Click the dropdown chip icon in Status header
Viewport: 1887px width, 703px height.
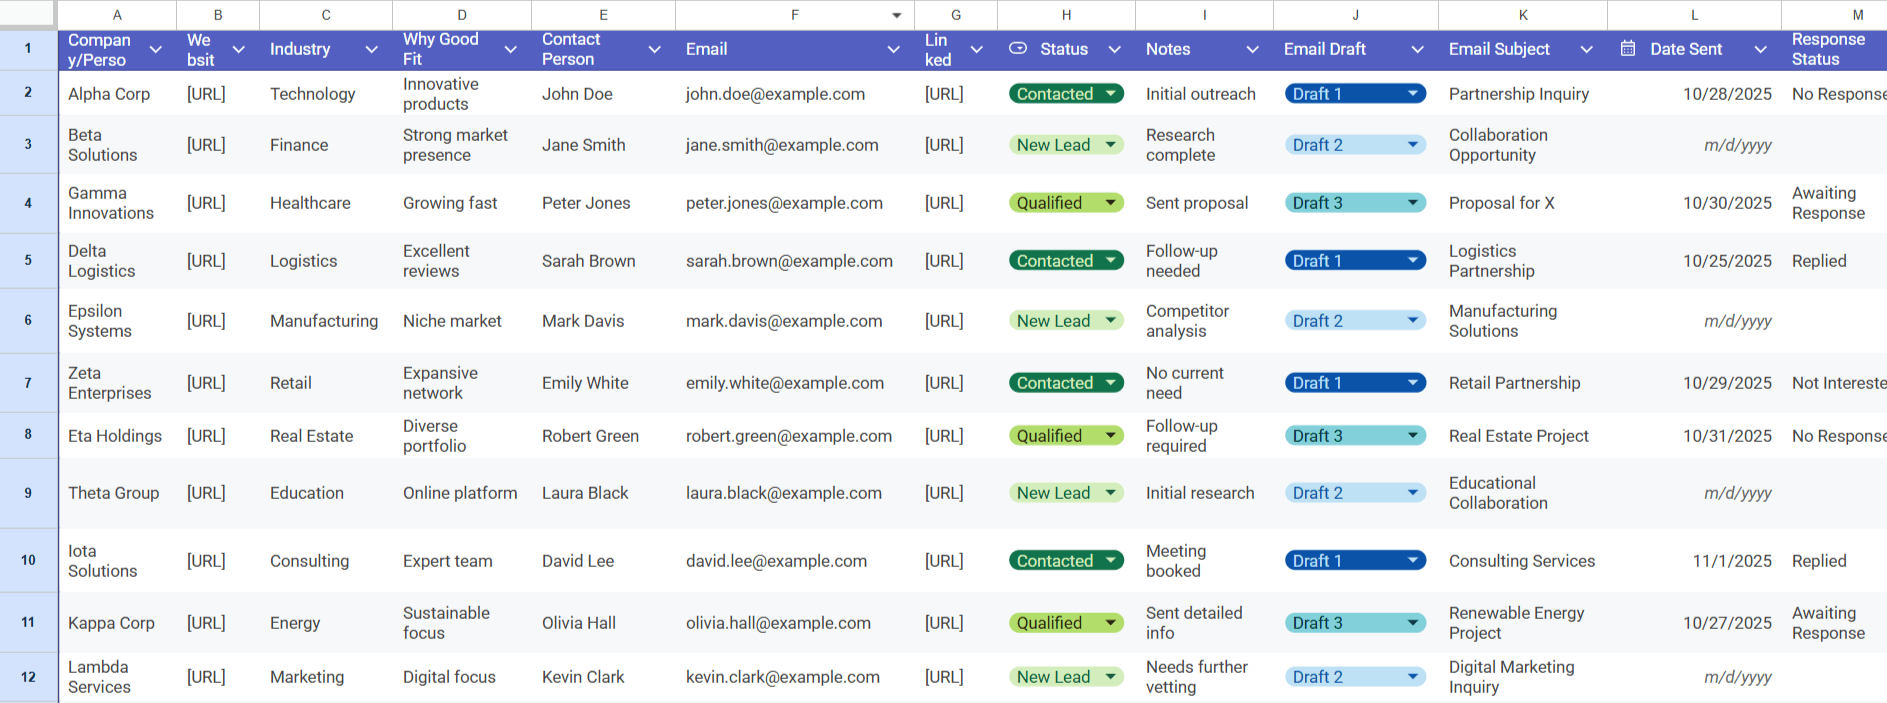tap(1018, 49)
